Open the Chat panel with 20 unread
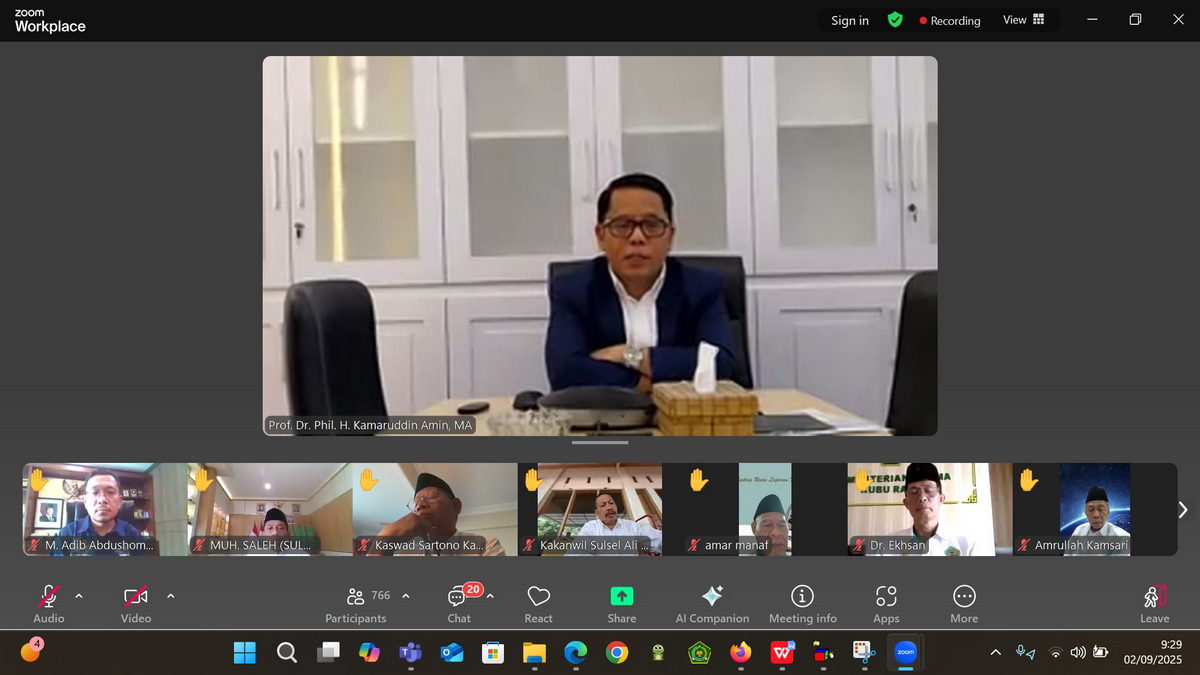Viewport: 1200px width, 675px height. click(459, 604)
